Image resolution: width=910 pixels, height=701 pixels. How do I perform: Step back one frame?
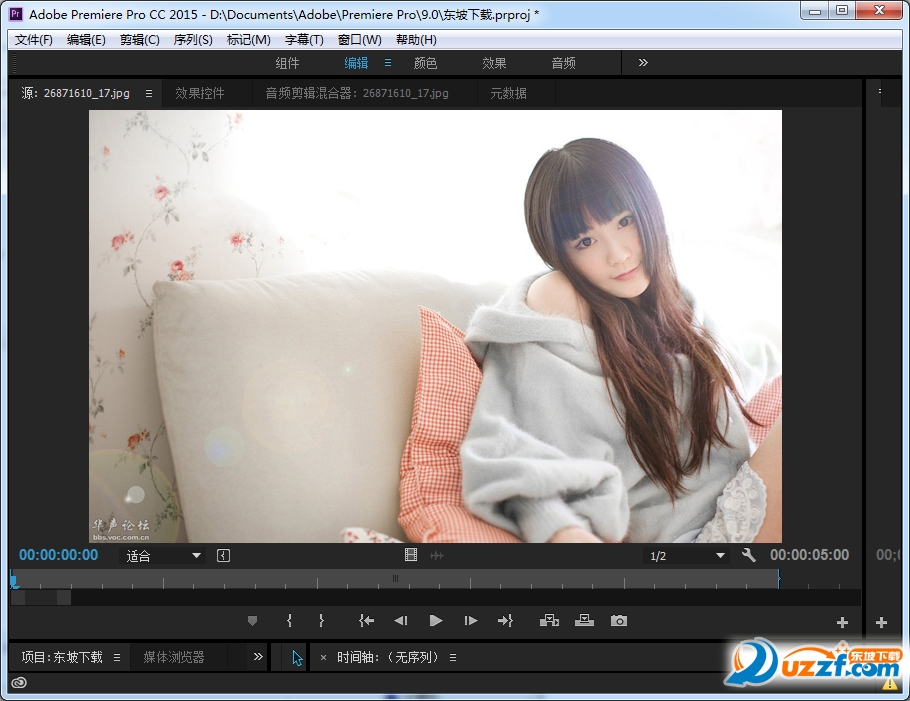tap(400, 621)
